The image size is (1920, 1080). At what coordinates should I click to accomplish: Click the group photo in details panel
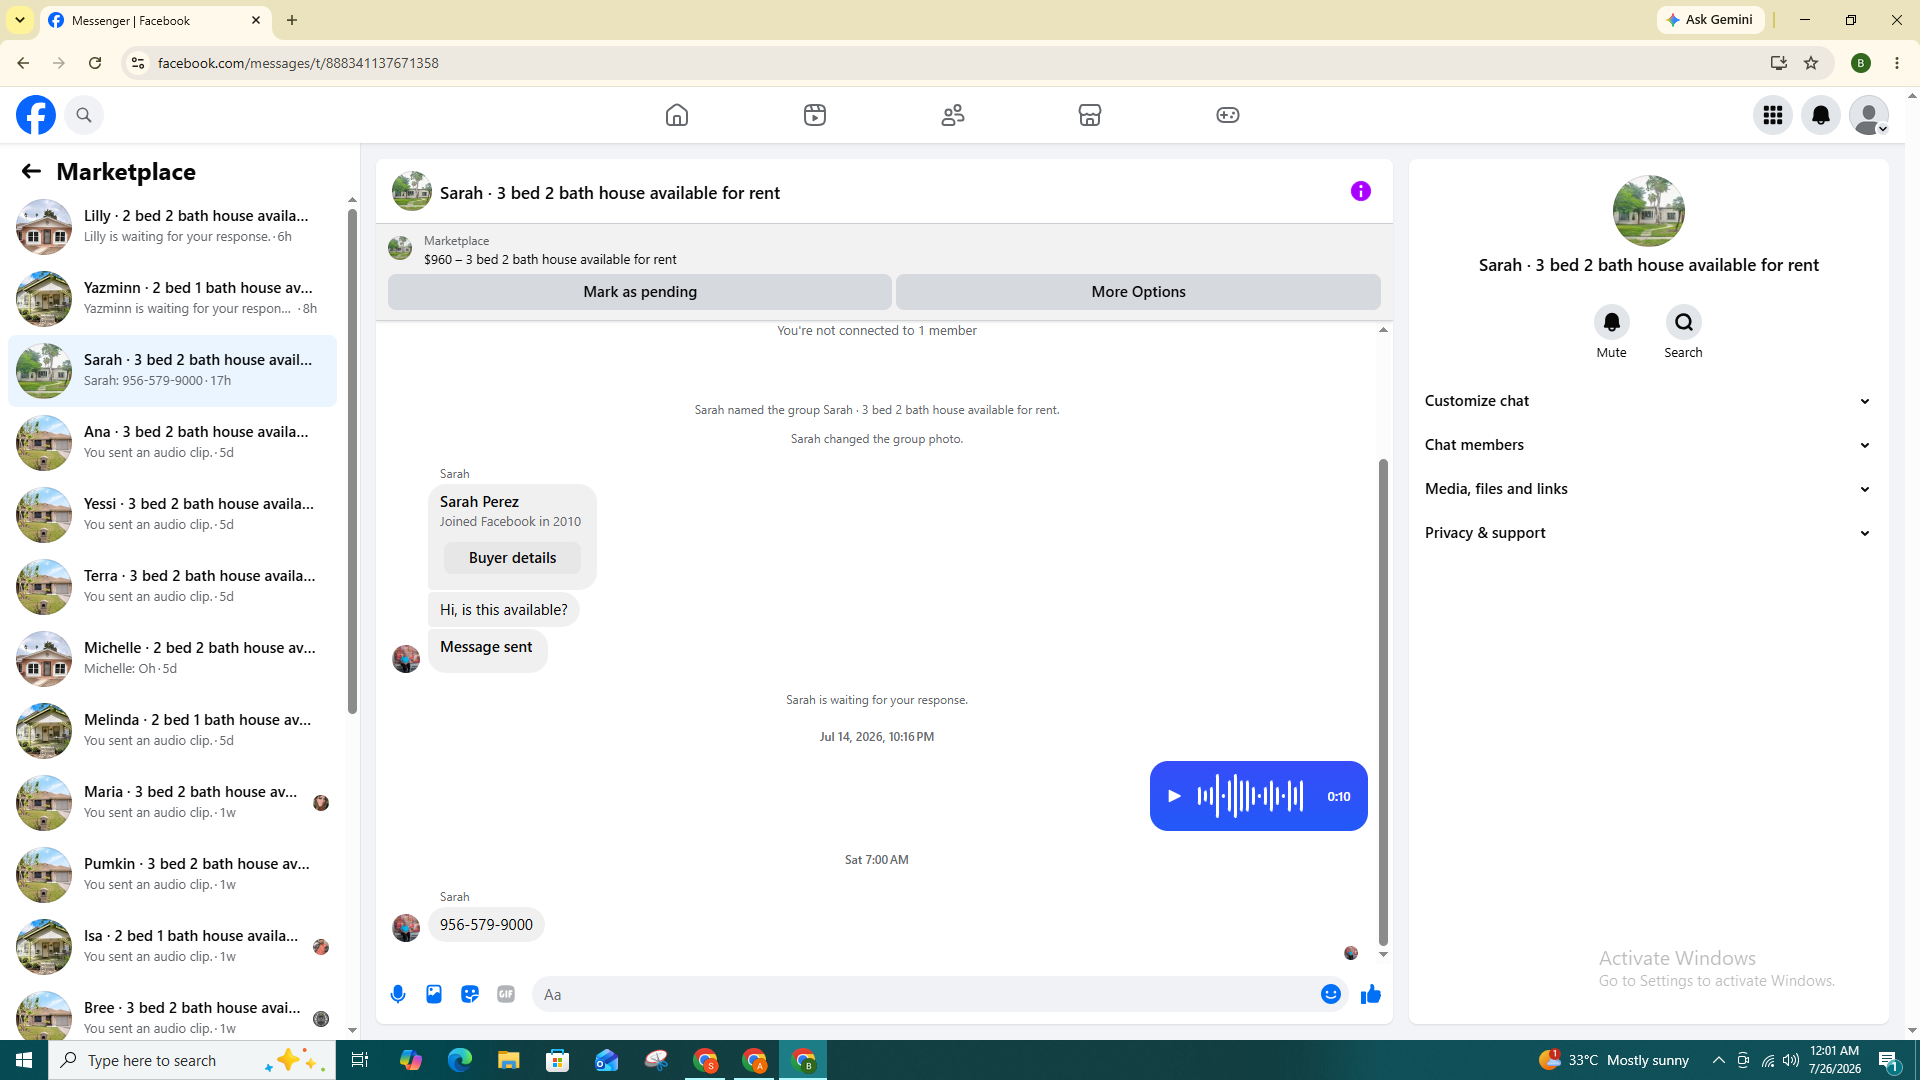1649,211
